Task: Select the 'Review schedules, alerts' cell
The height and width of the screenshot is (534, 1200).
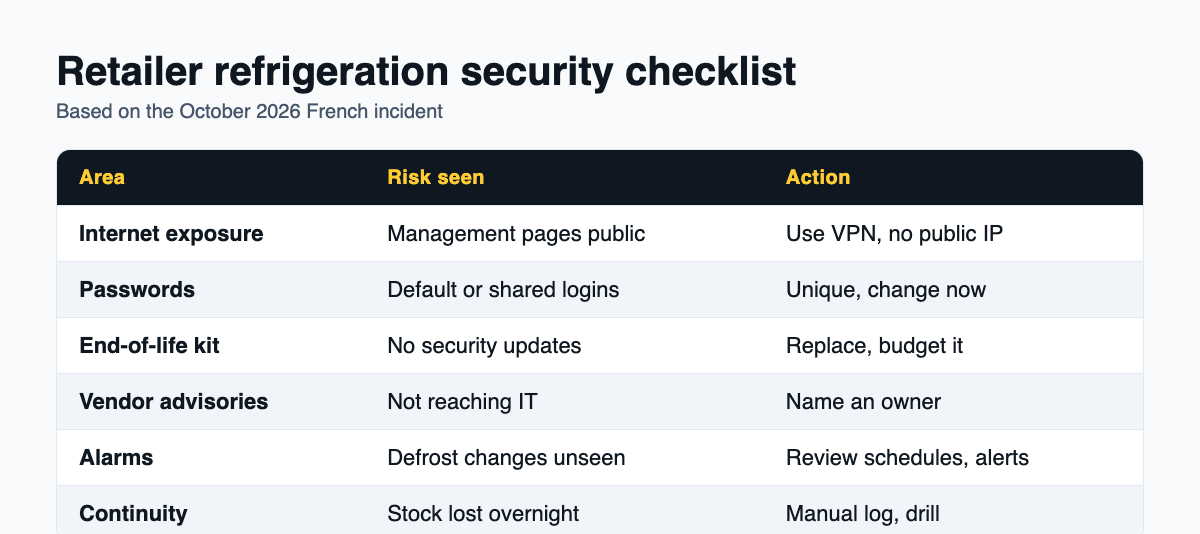Action: [953, 458]
